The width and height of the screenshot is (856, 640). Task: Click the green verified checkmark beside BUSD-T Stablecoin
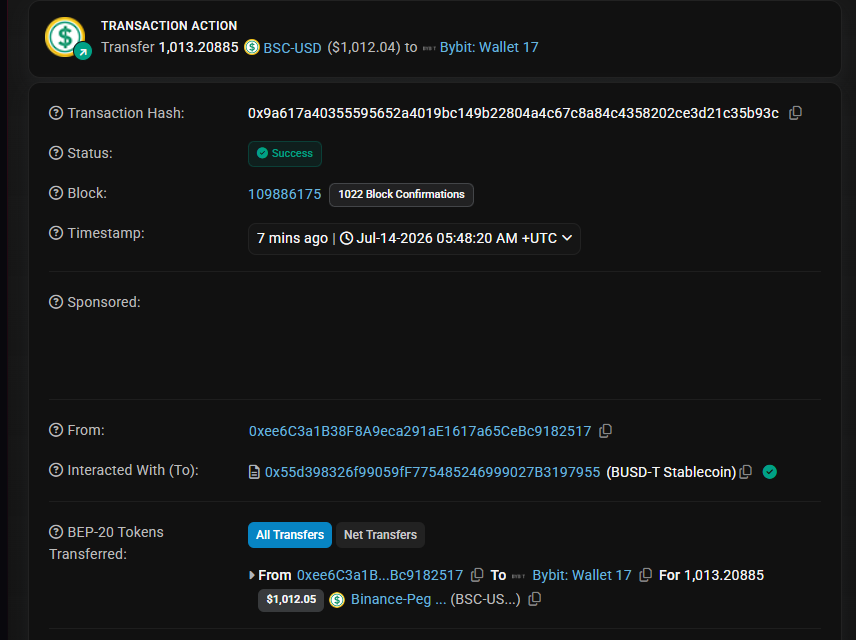770,472
